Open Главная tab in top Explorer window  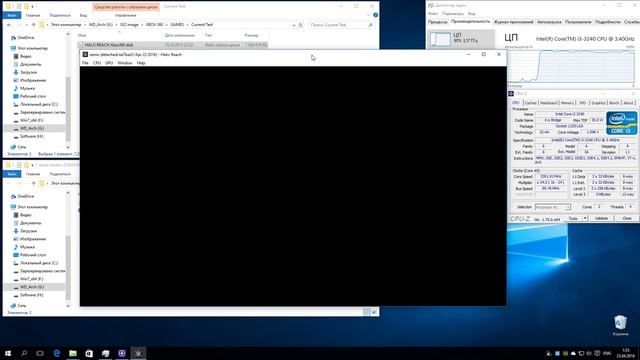pyautogui.click(x=33, y=15)
